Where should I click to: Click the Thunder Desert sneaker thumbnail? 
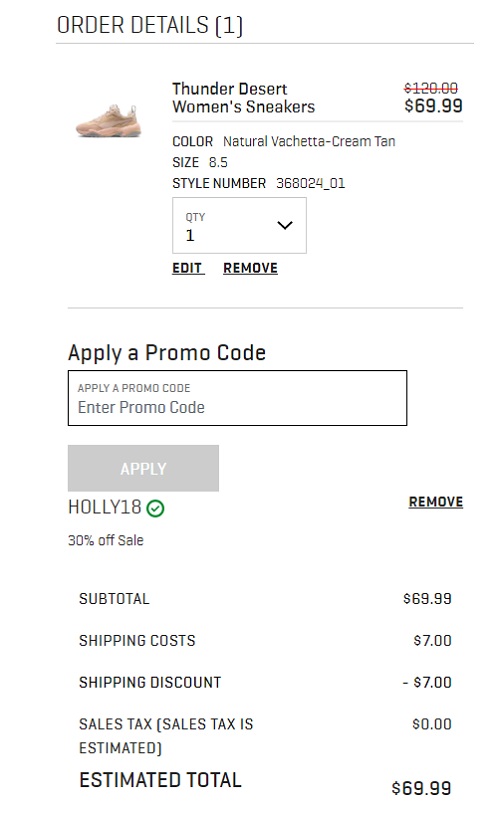tap(109, 121)
